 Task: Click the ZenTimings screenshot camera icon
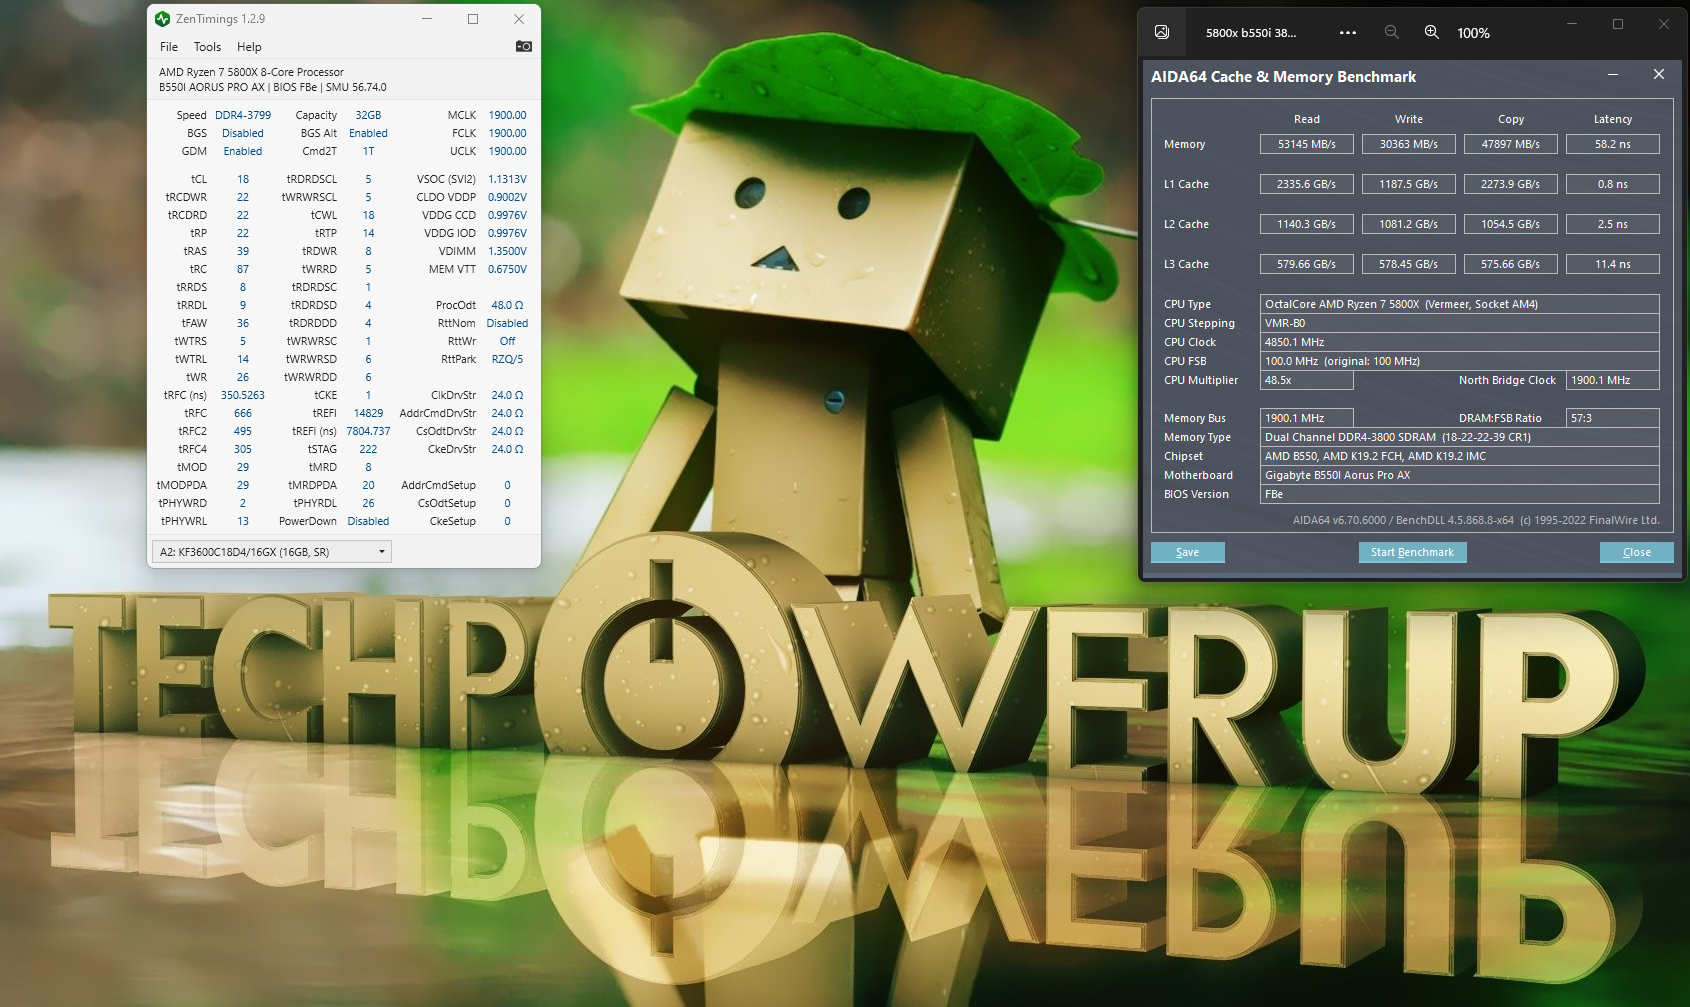coord(523,46)
